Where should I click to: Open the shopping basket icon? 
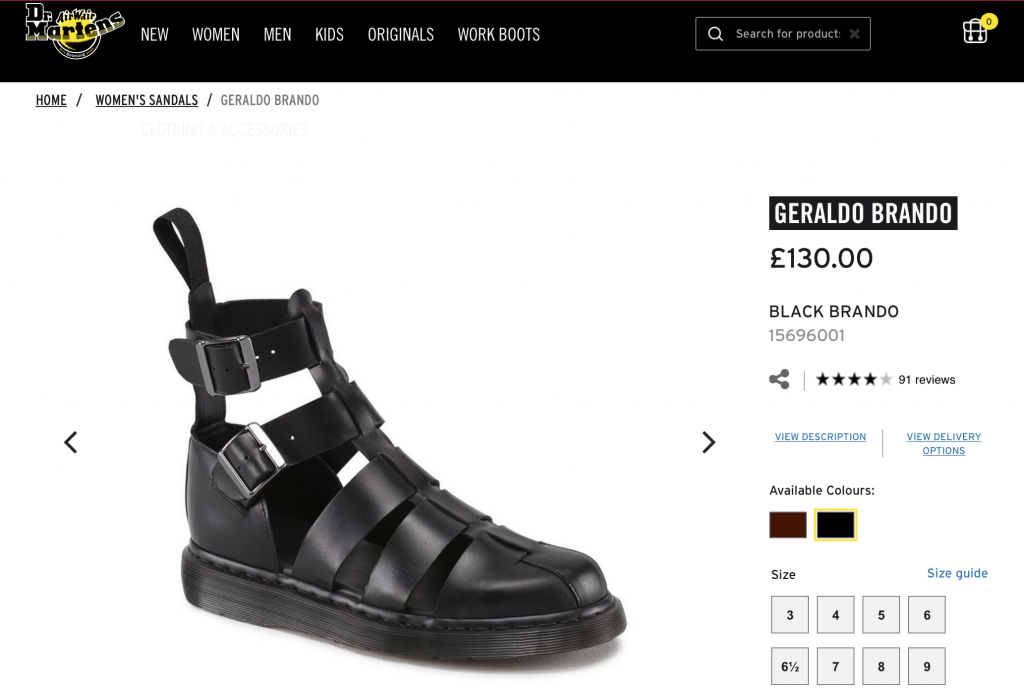click(975, 31)
